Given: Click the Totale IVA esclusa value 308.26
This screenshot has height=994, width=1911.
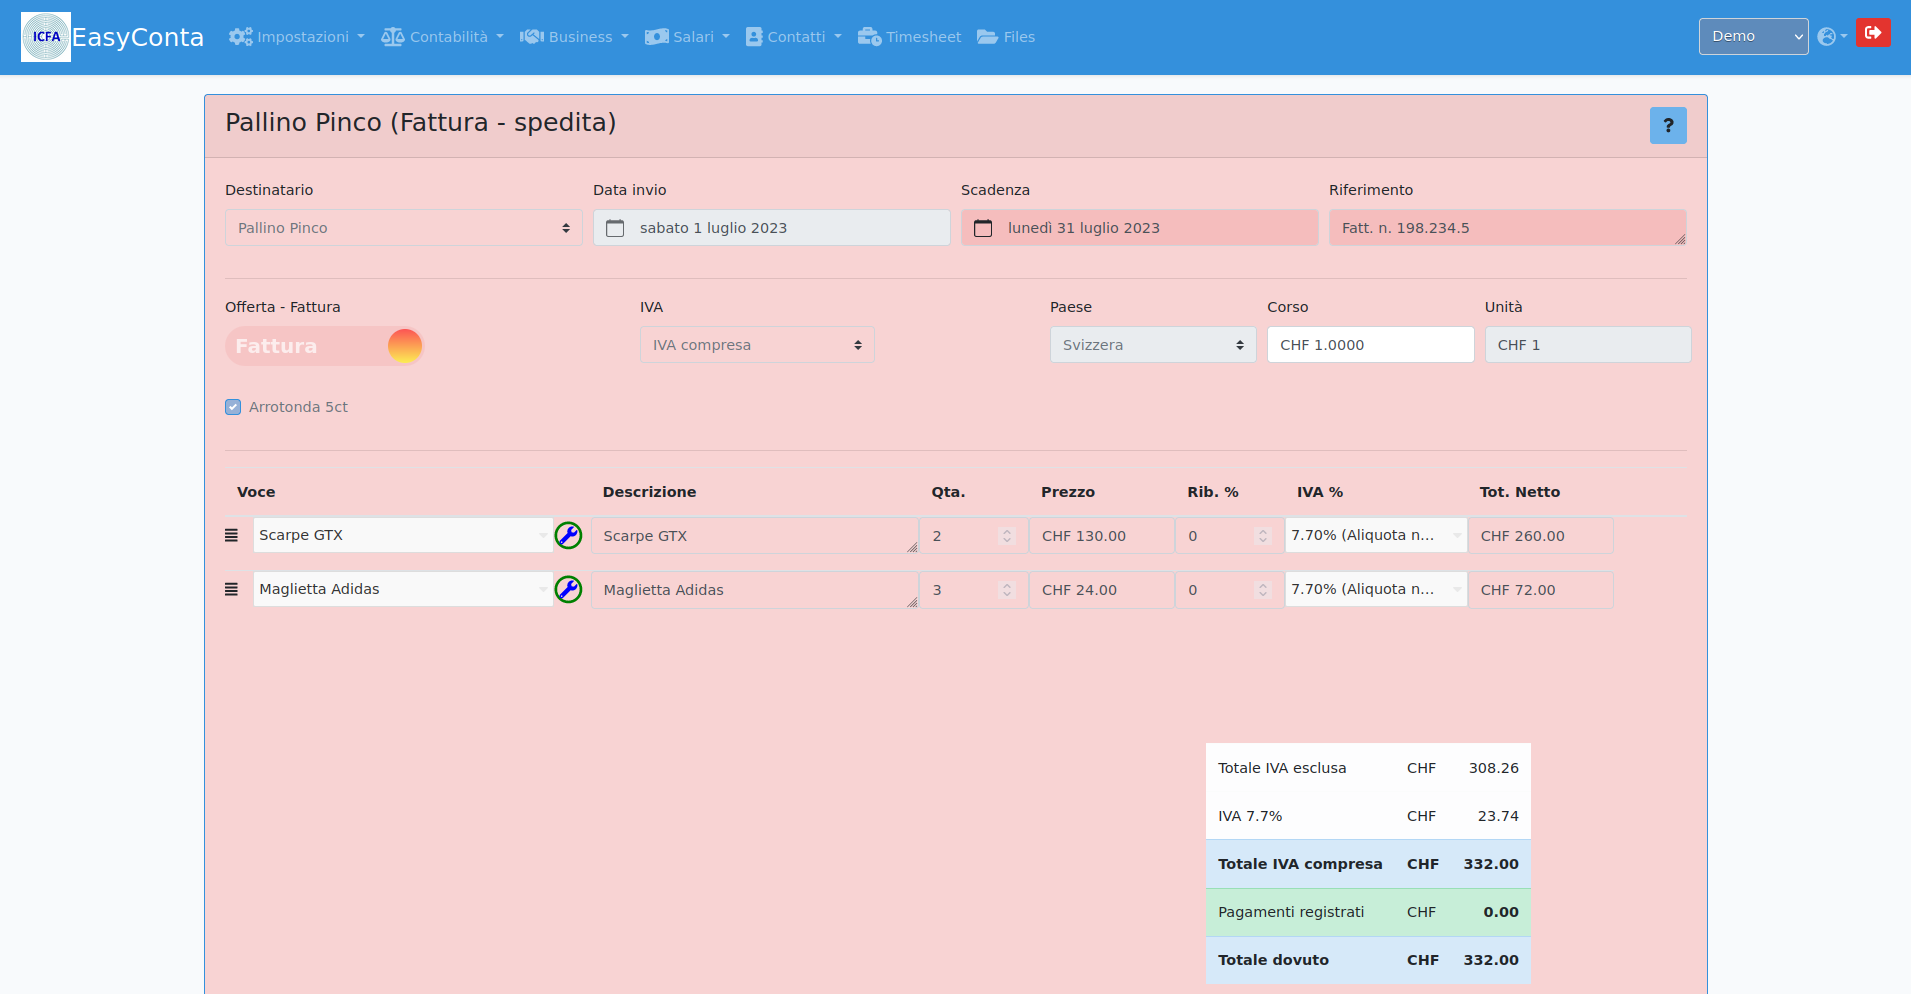Looking at the screenshot, I should (1493, 768).
